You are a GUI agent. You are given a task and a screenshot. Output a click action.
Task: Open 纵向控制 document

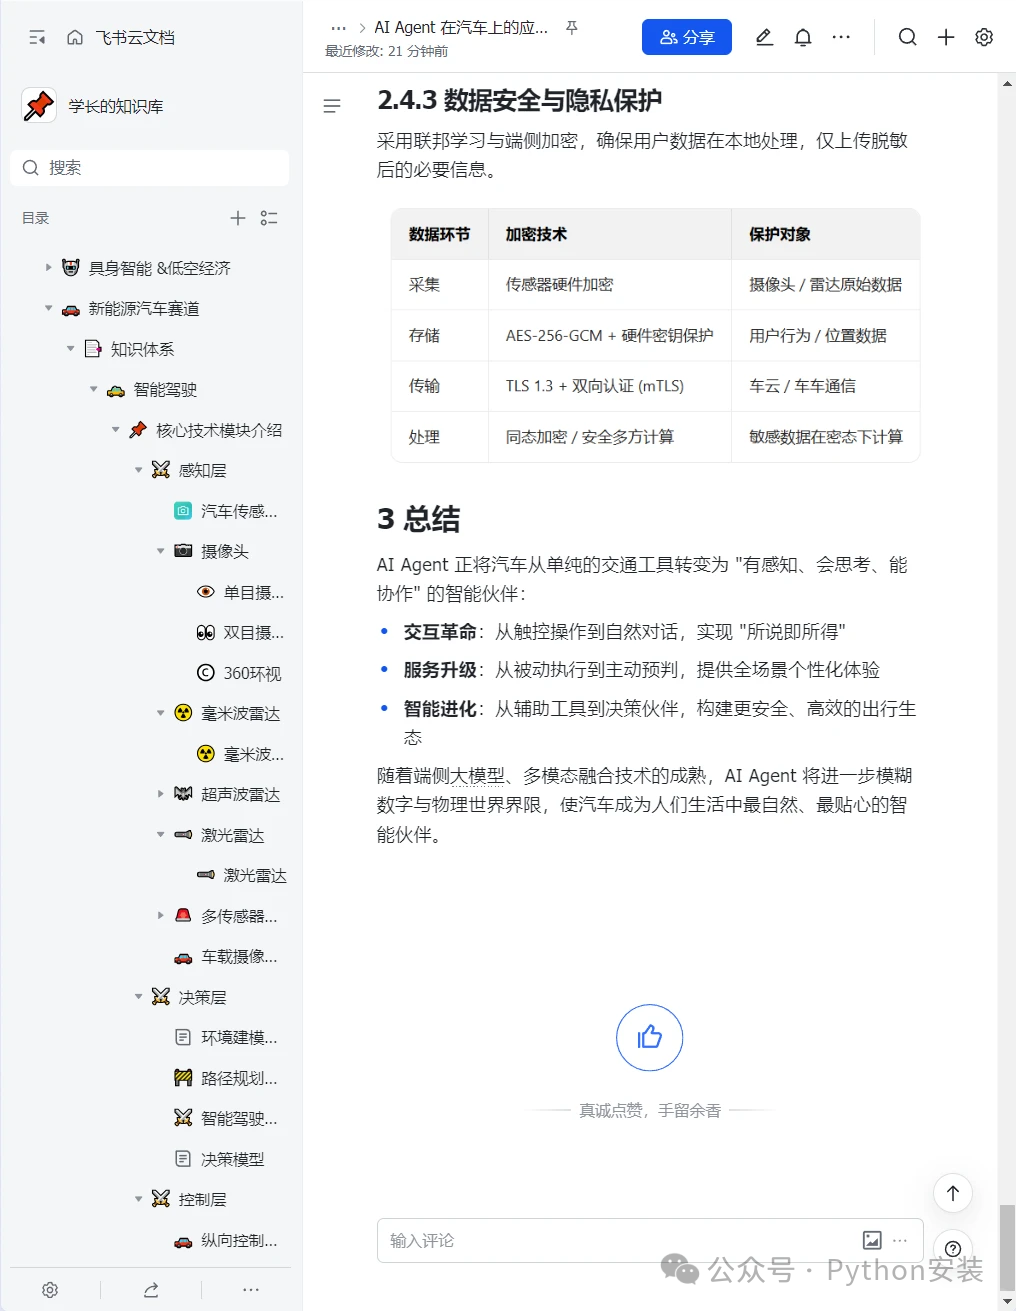tap(238, 1240)
